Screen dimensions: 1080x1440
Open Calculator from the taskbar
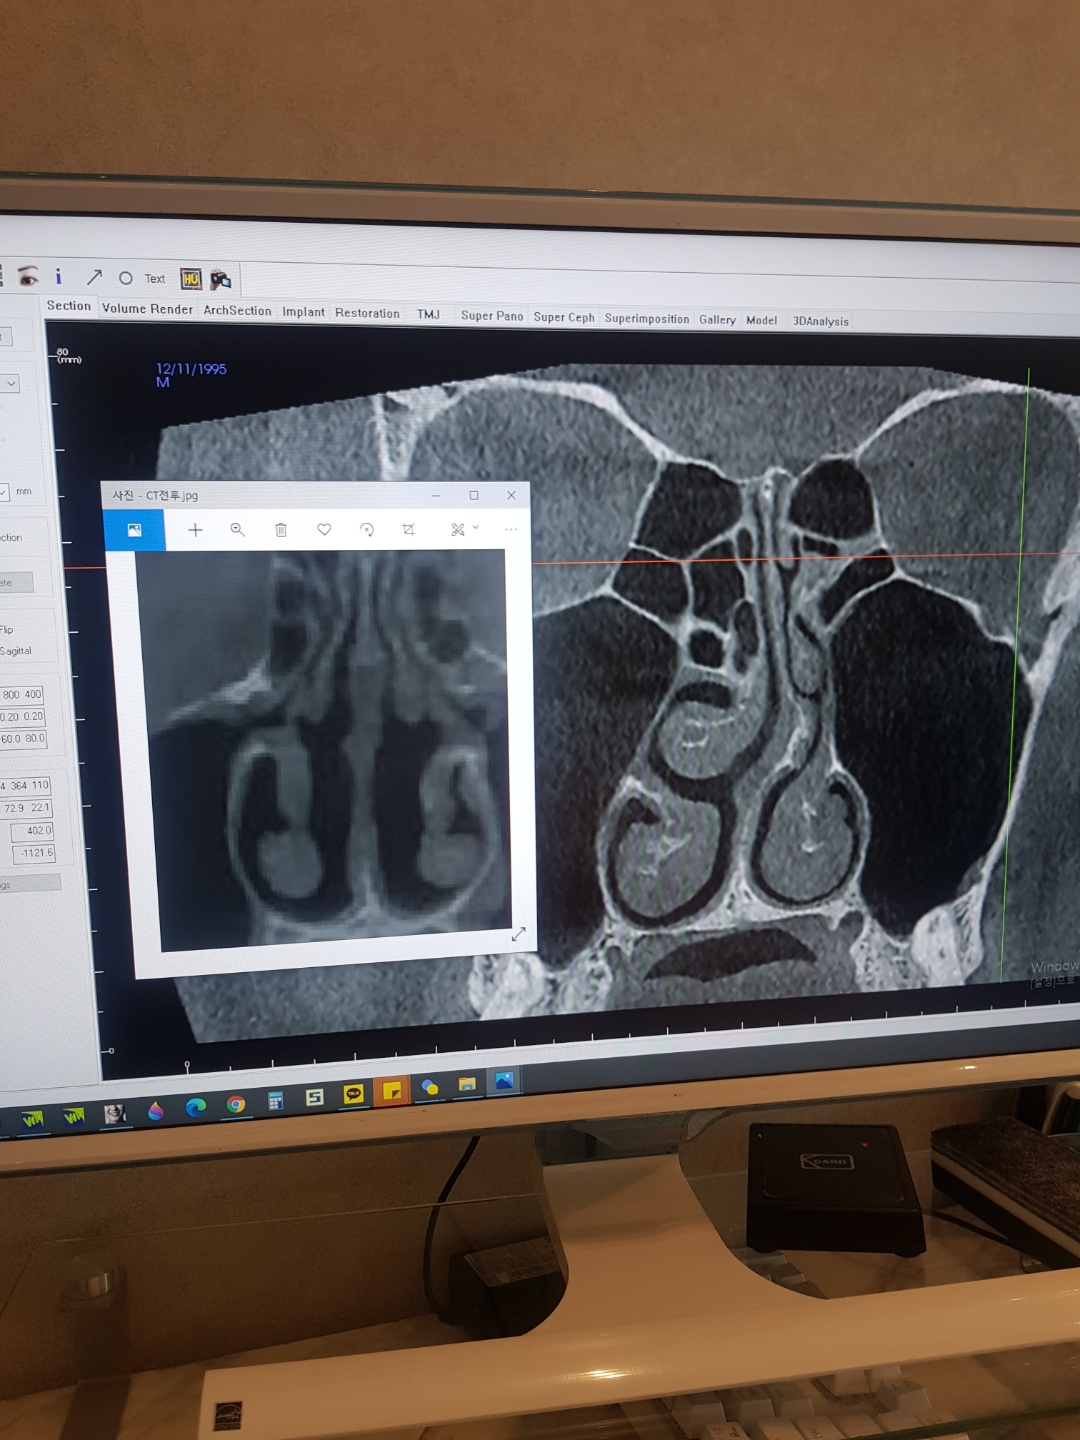(x=275, y=1101)
